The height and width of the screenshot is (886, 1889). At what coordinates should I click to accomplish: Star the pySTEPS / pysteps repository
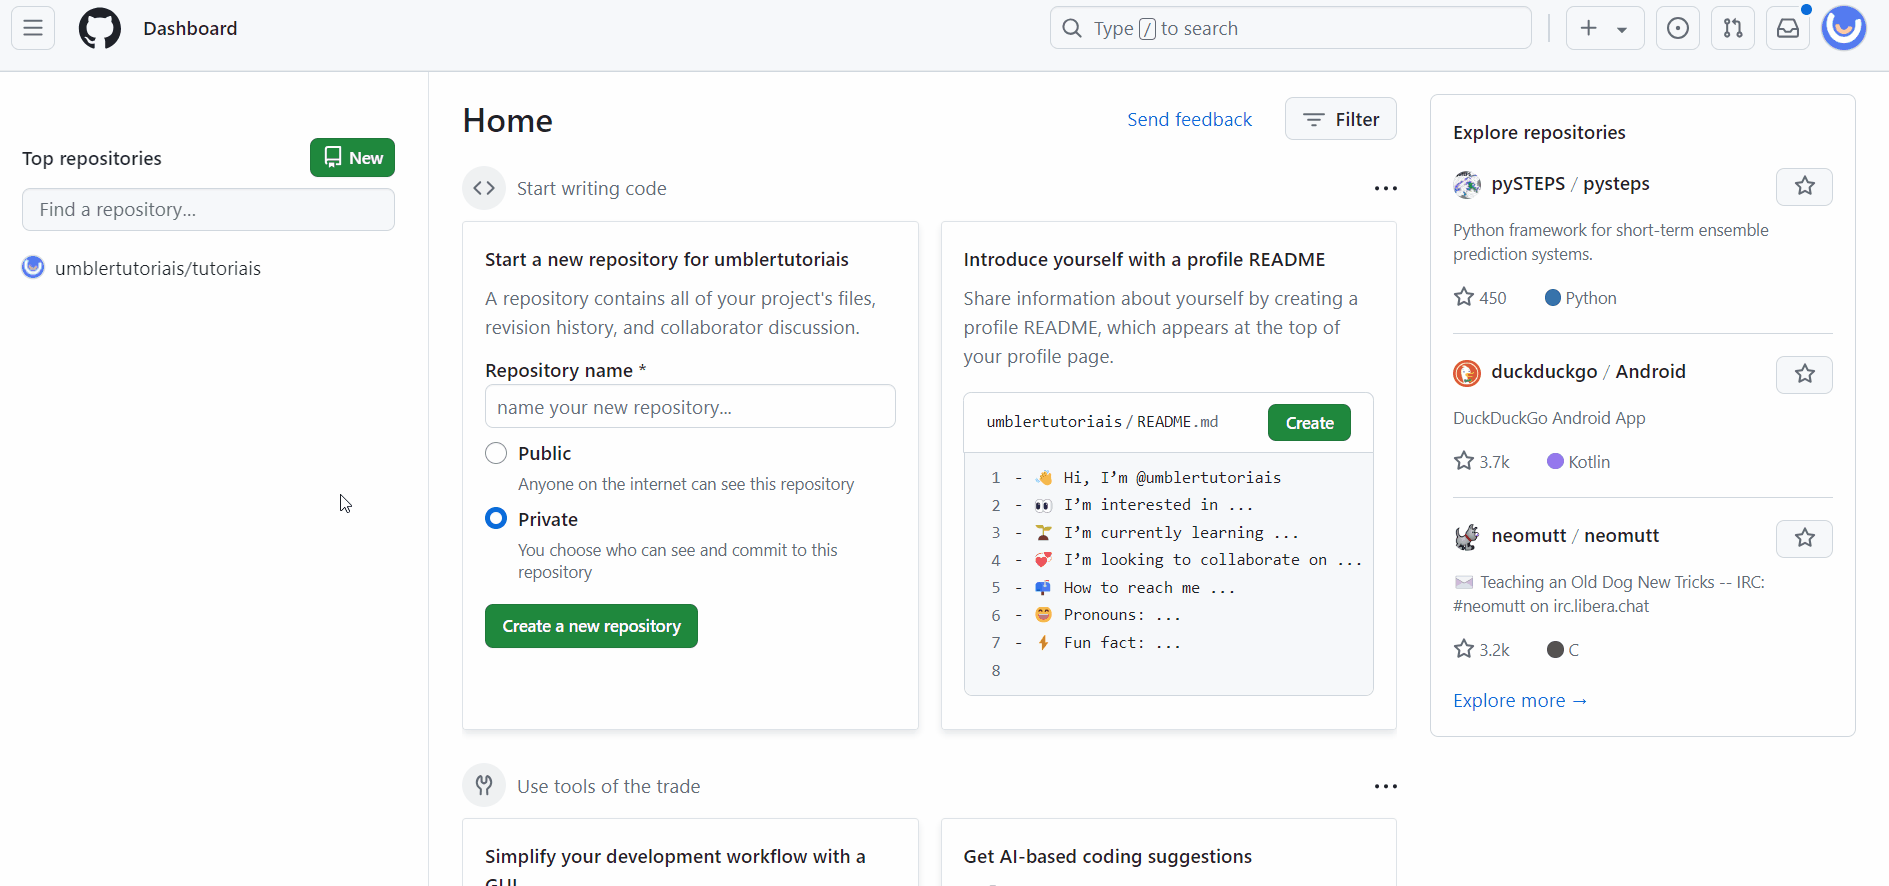coord(1804,186)
